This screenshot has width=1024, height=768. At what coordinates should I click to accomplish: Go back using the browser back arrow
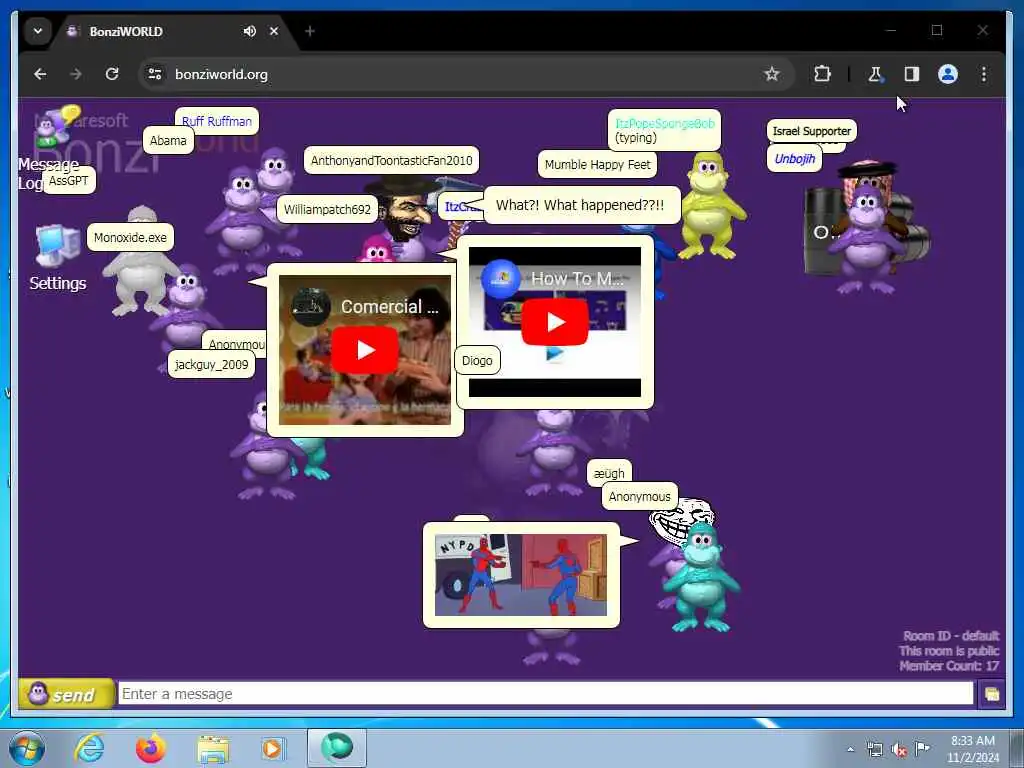click(x=40, y=74)
